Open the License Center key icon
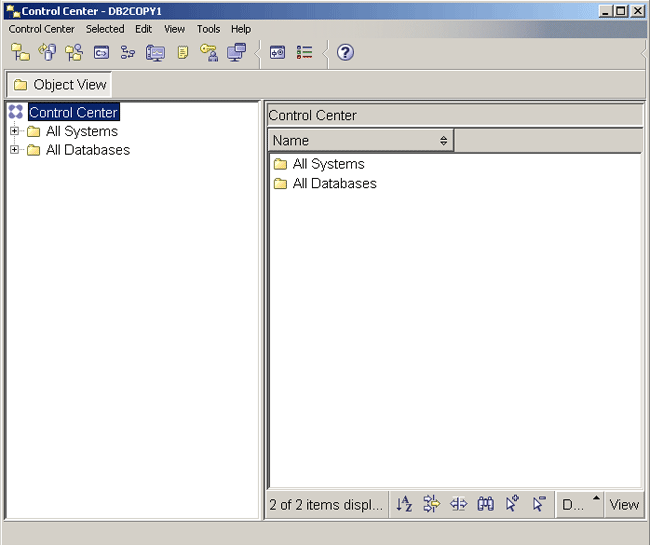Viewport: 650px width, 545px height. coord(209,53)
